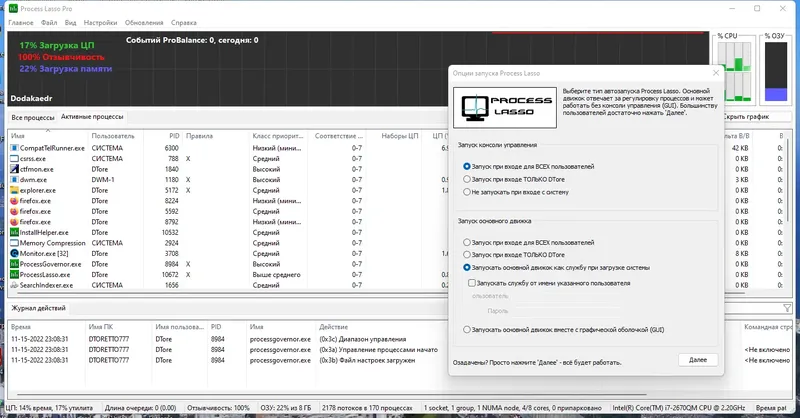Sort by Наборы ЦП column header
Viewport: 800px width, 418px height.
393,136
